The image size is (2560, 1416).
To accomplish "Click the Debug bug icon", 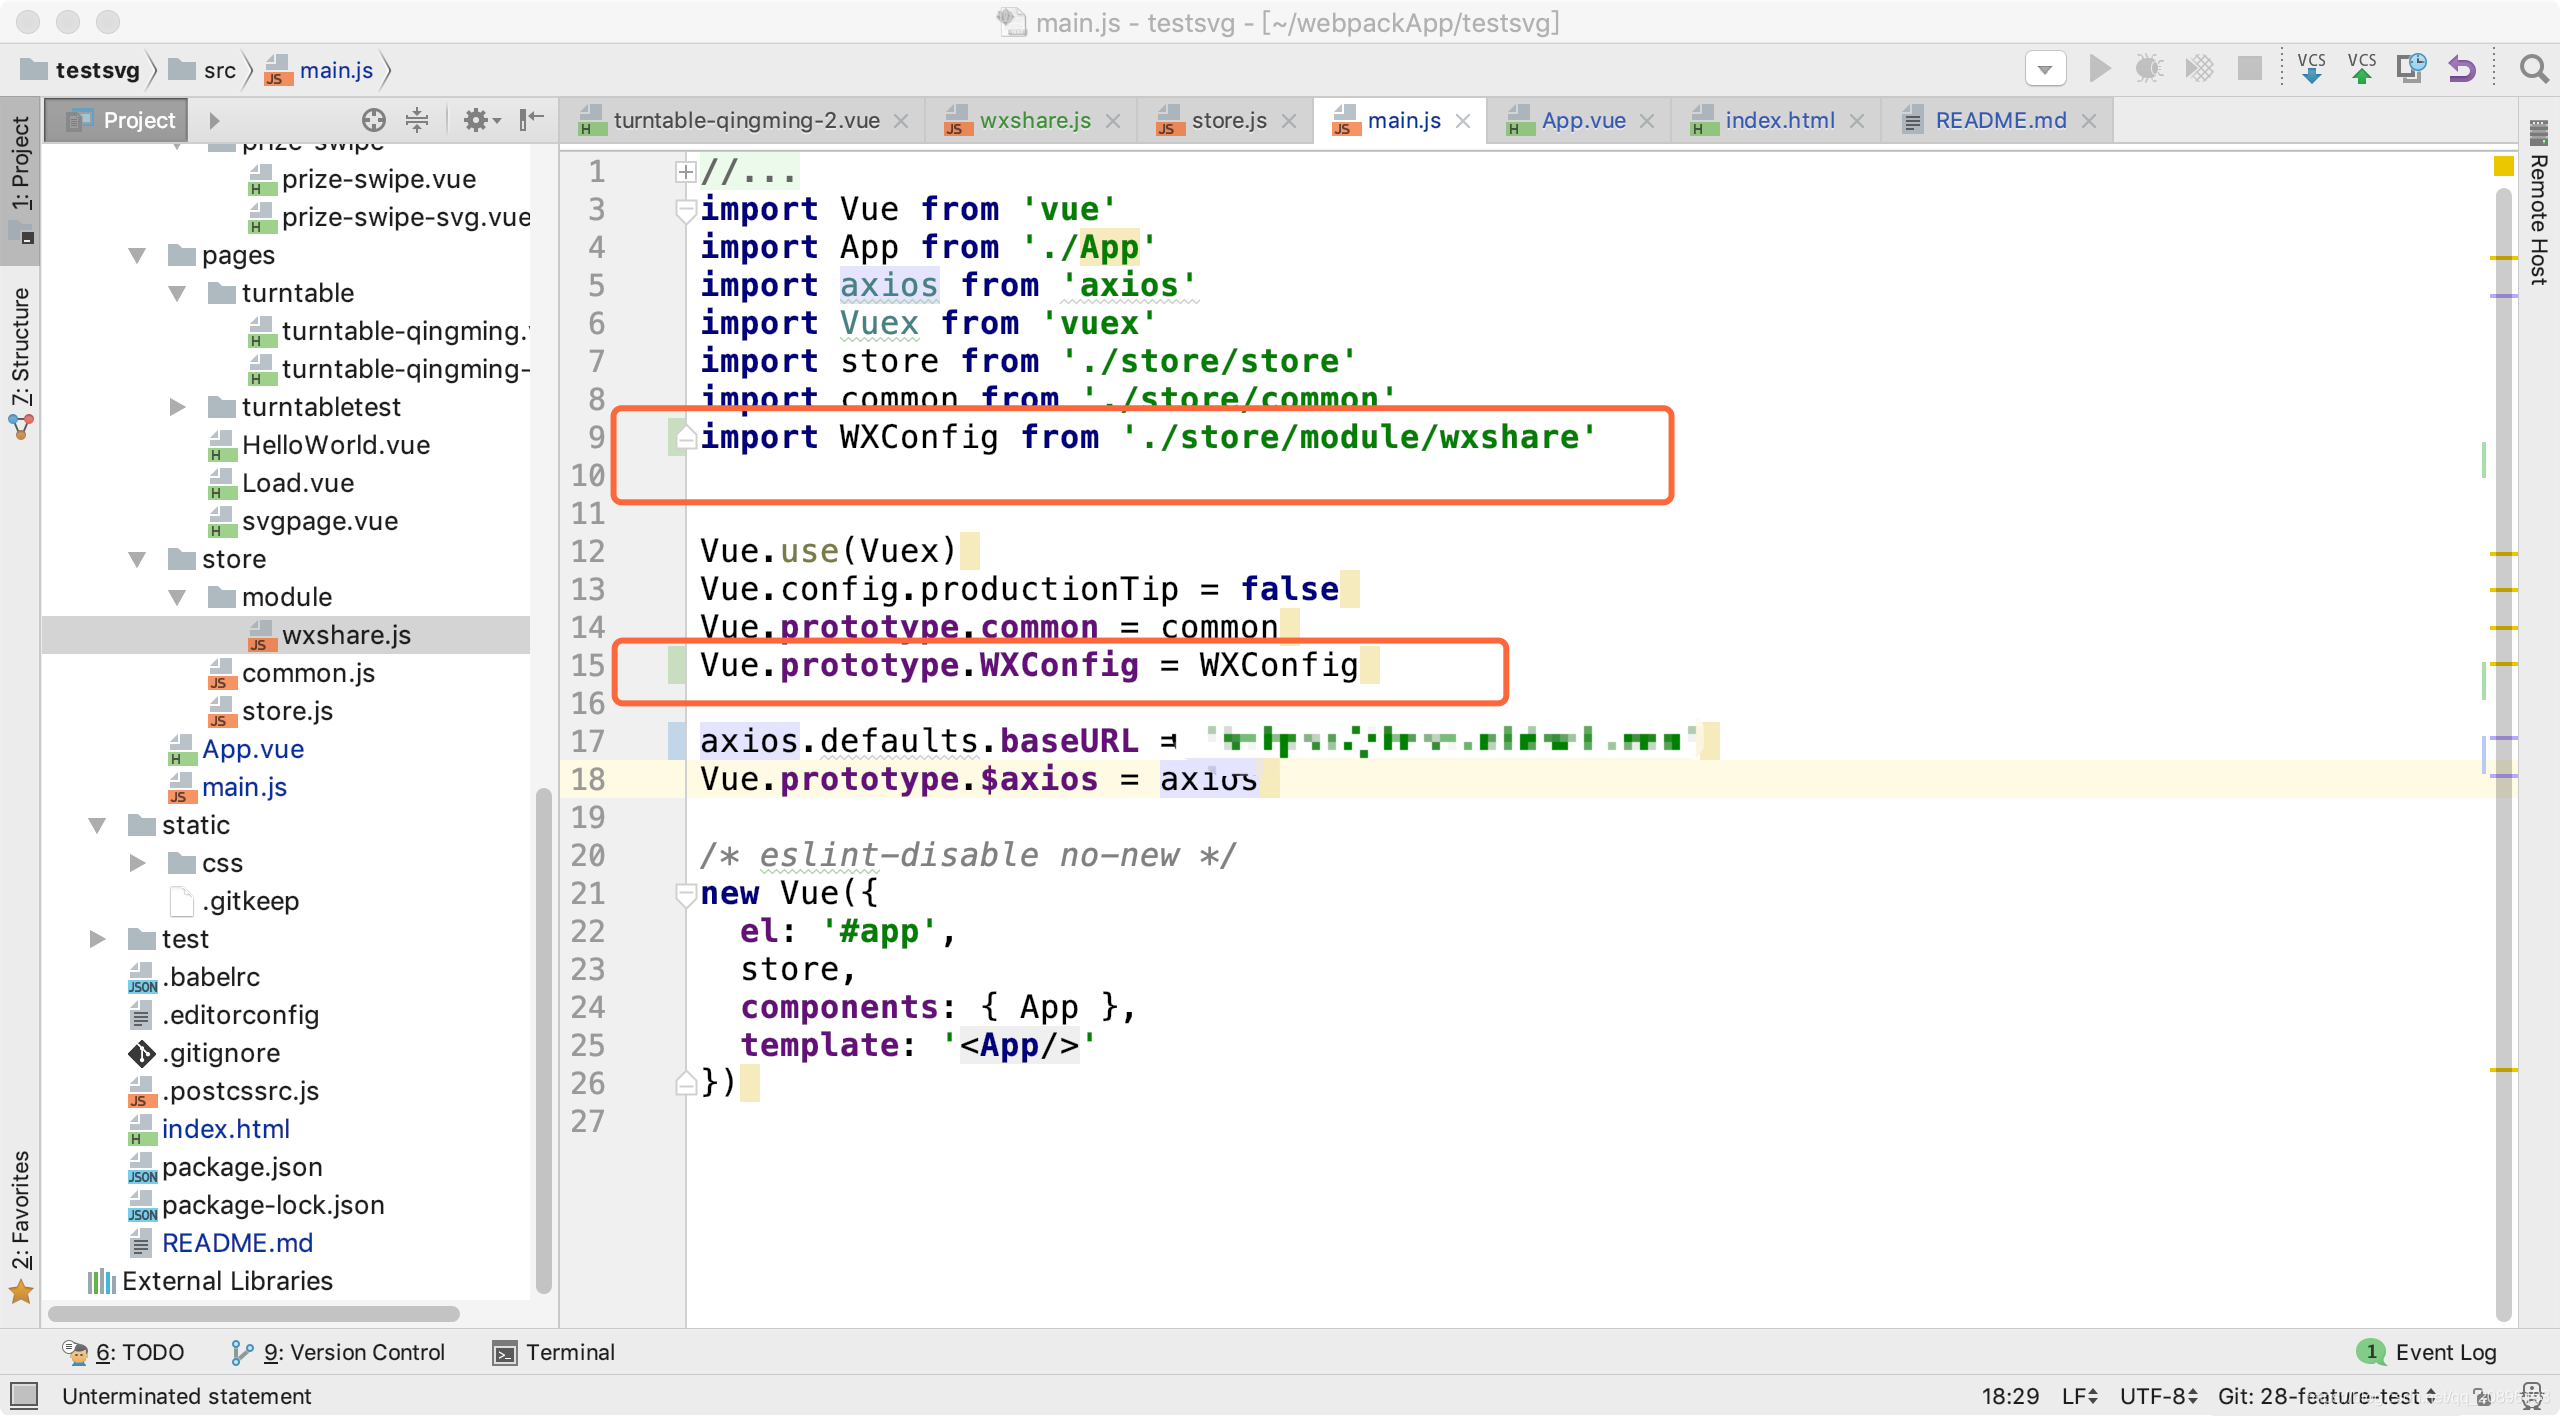I will coord(2148,69).
